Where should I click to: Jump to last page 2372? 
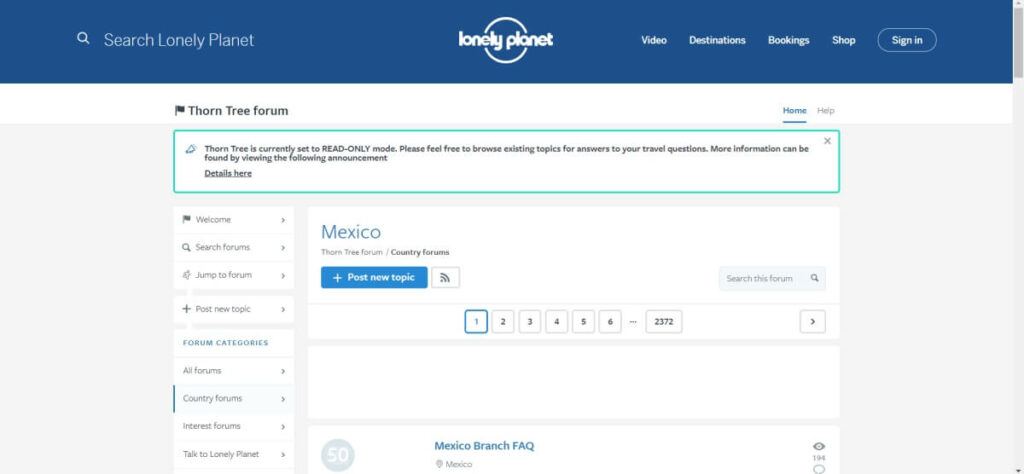pos(664,321)
